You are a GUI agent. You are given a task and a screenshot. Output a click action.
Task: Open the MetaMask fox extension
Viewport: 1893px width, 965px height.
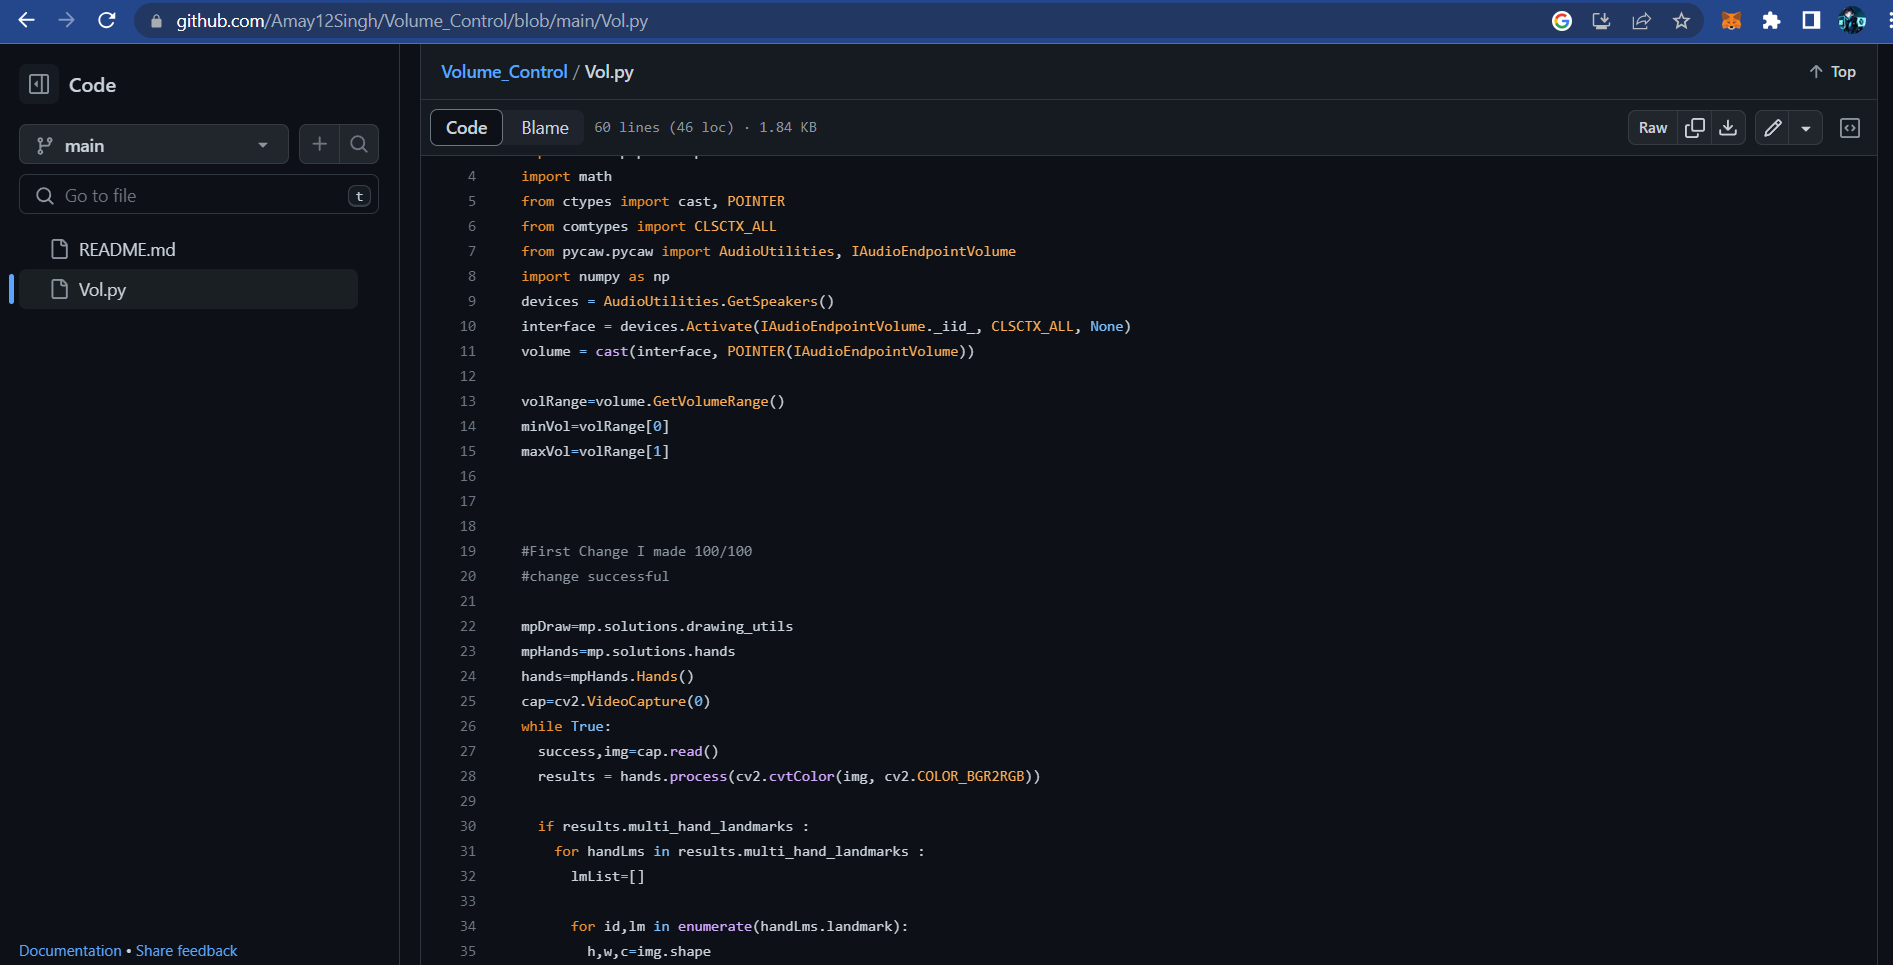(x=1731, y=21)
